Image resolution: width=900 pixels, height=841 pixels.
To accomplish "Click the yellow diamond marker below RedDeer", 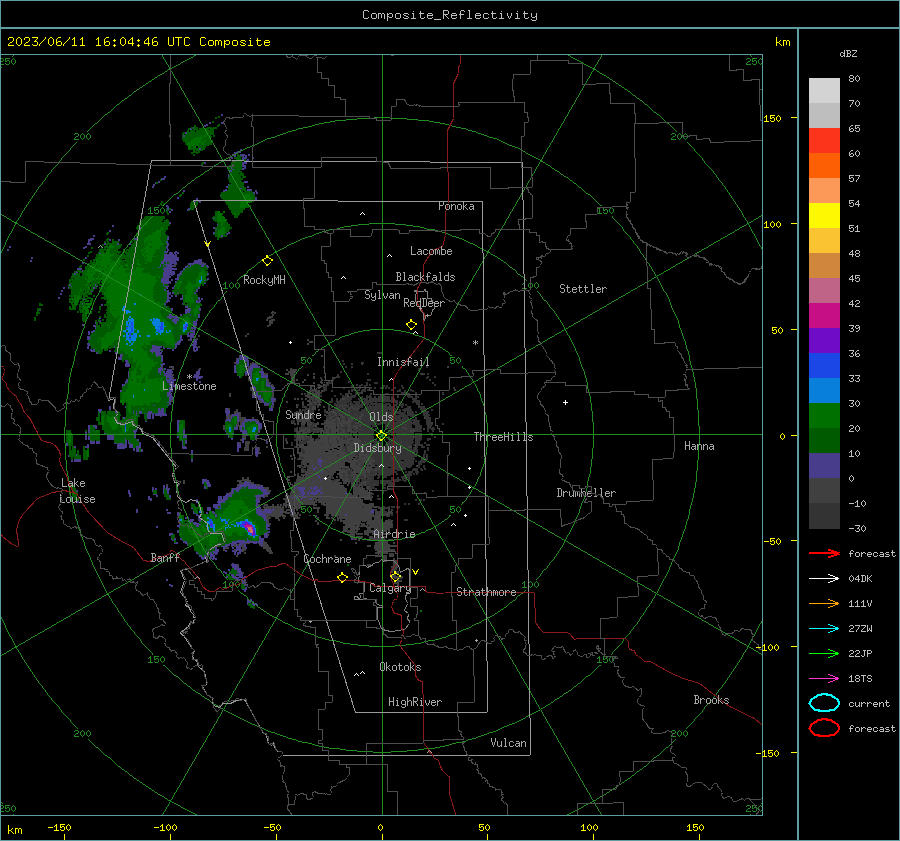I will coord(411,325).
